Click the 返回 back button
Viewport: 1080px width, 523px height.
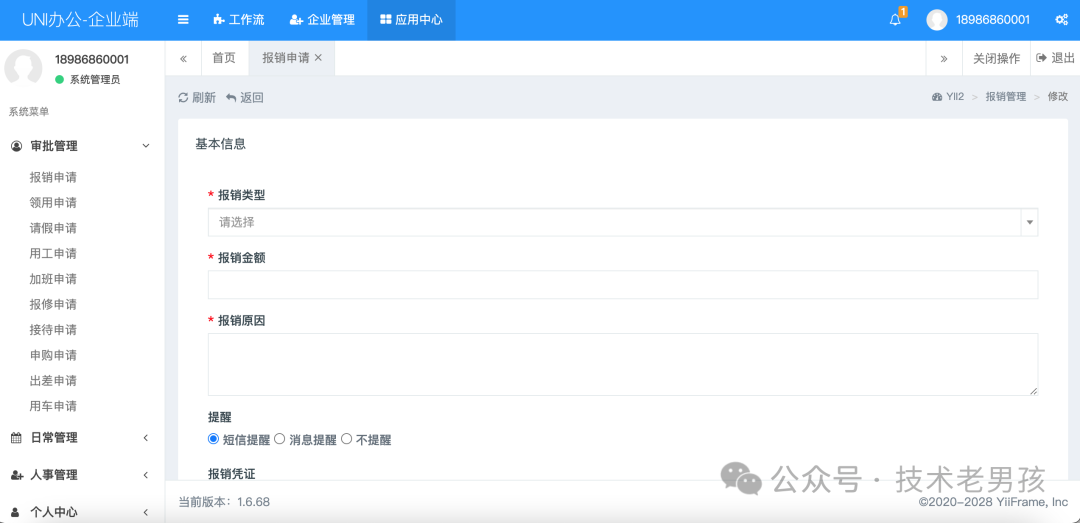(245, 98)
